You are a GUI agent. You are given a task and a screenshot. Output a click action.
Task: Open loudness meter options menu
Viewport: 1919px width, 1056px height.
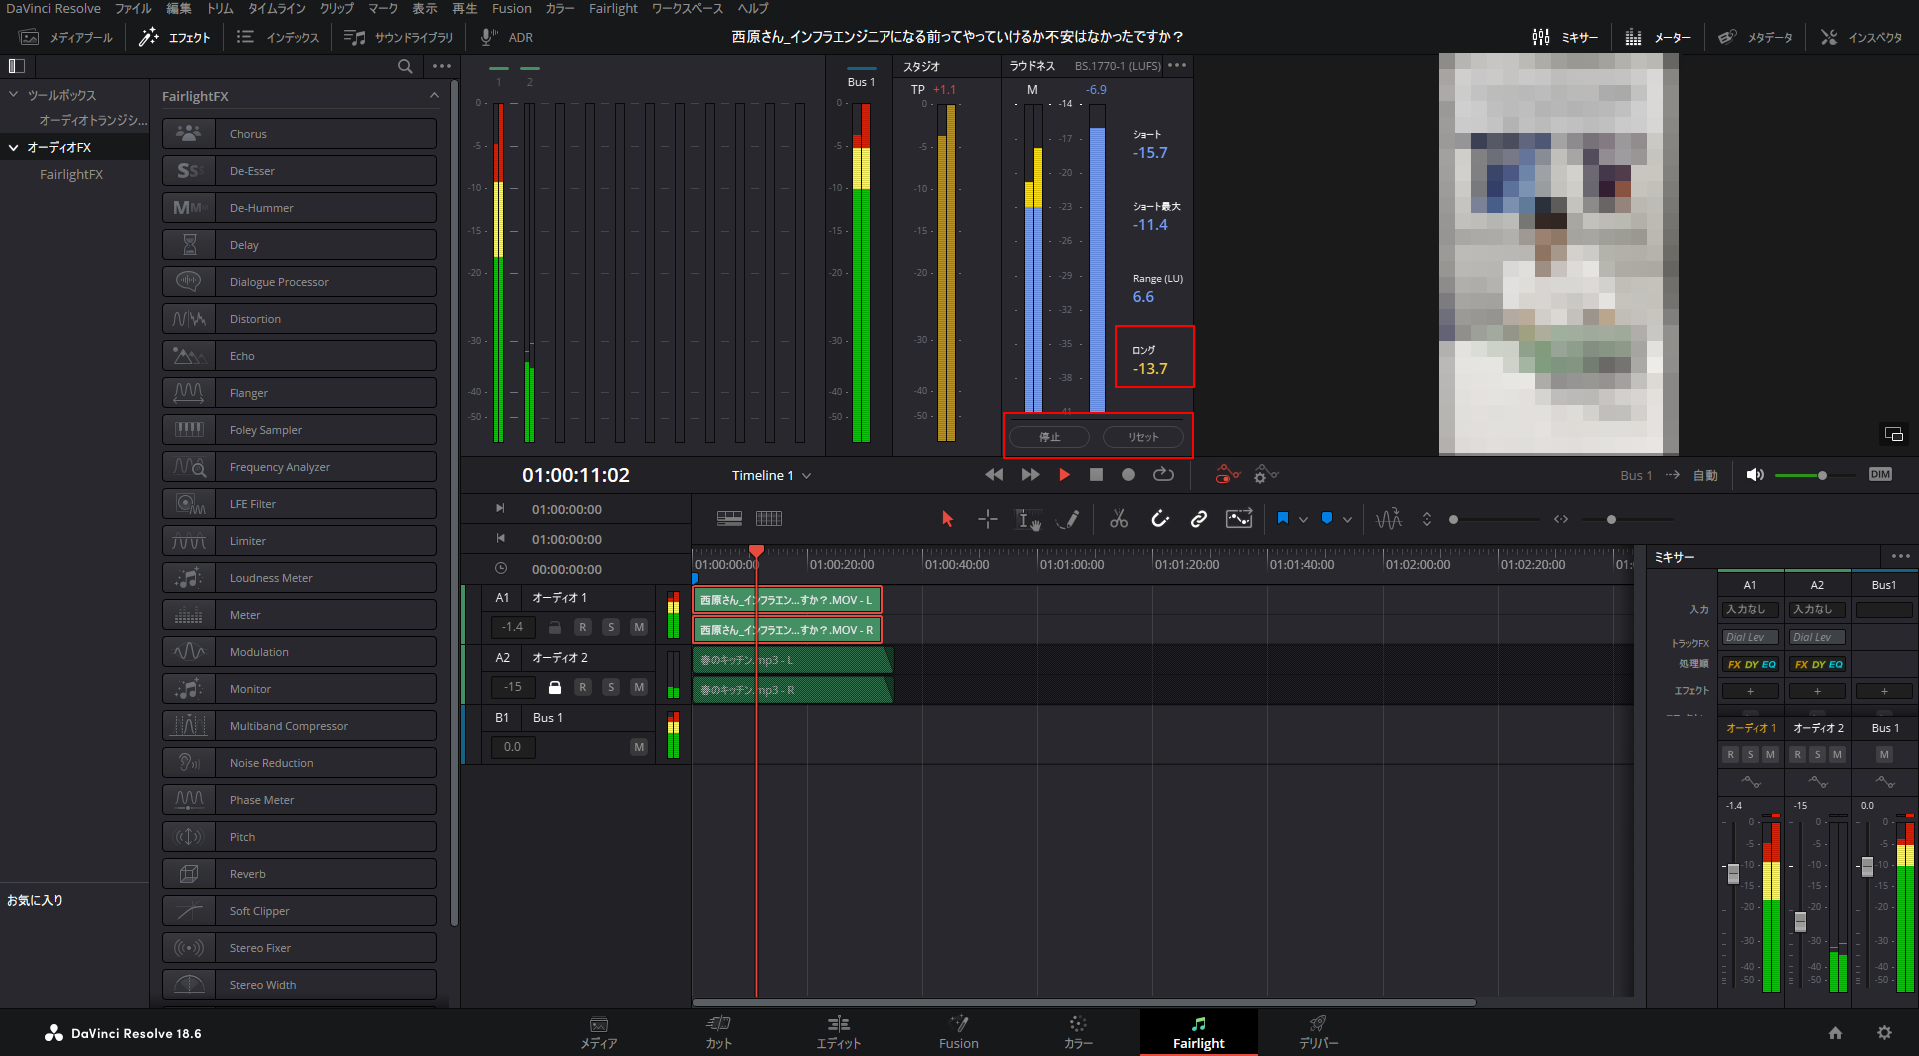[x=1177, y=66]
